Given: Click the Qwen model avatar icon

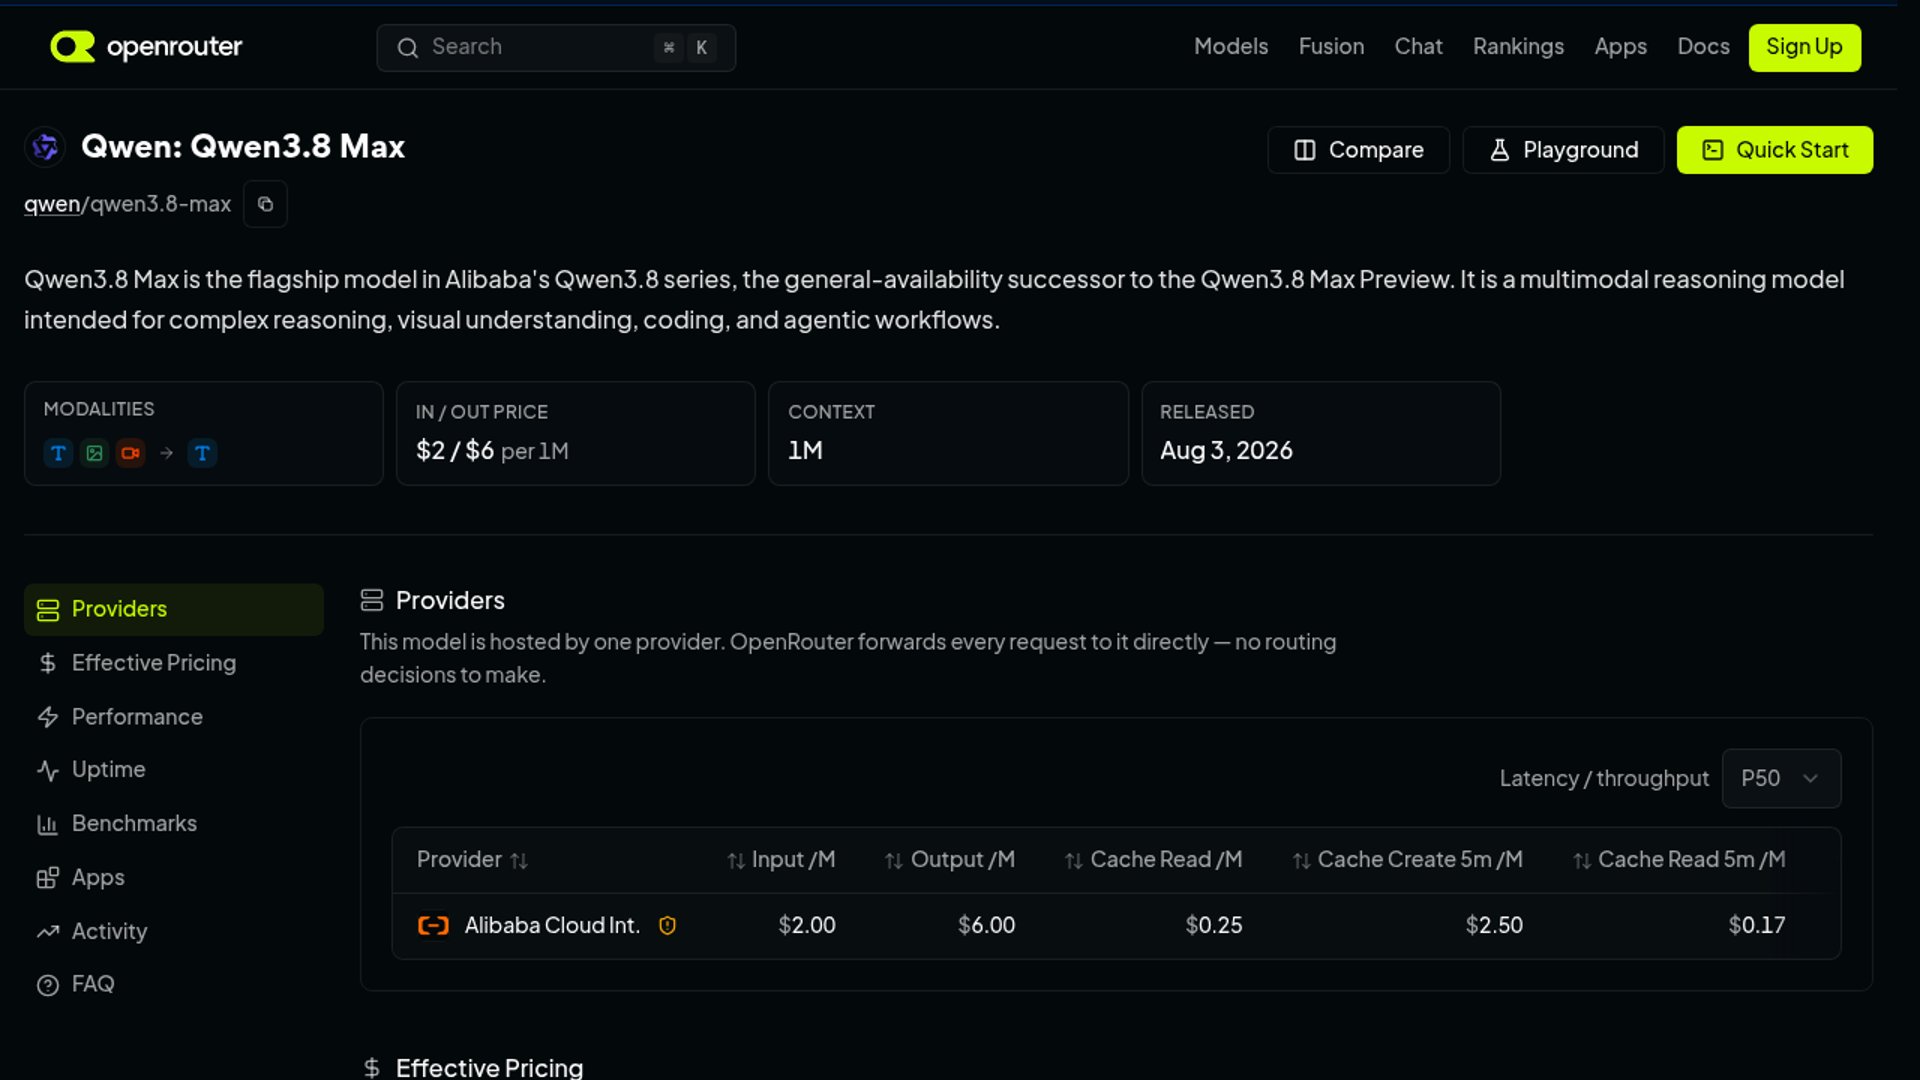Looking at the screenshot, I should (x=45, y=147).
